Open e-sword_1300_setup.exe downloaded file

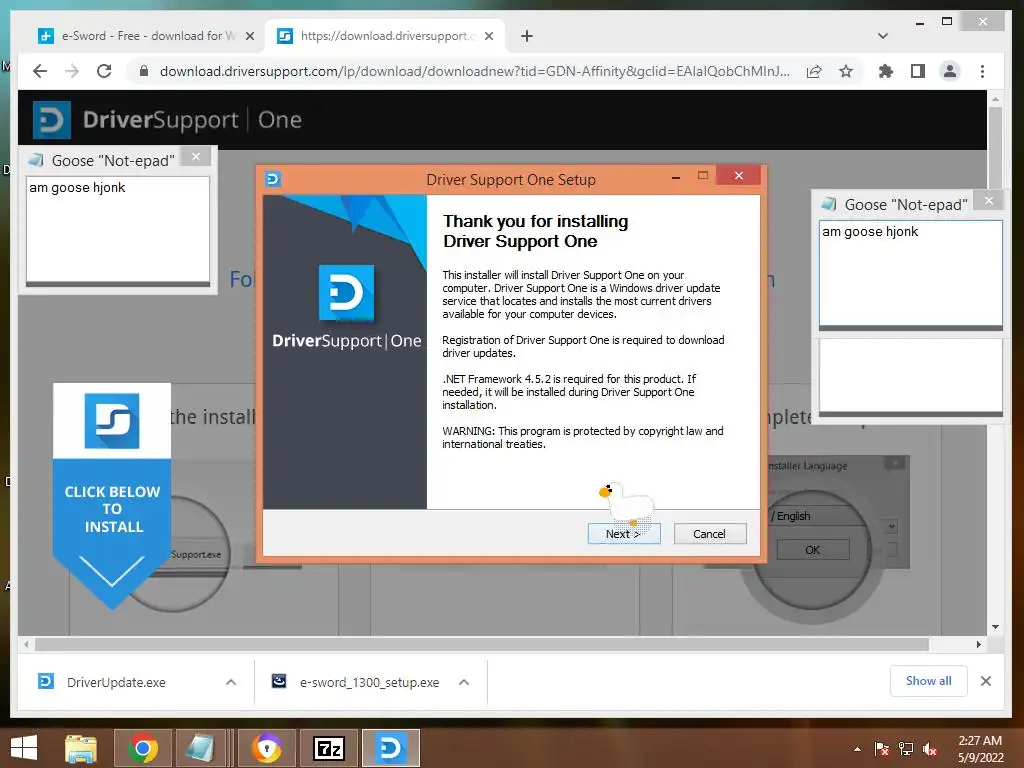click(x=369, y=682)
